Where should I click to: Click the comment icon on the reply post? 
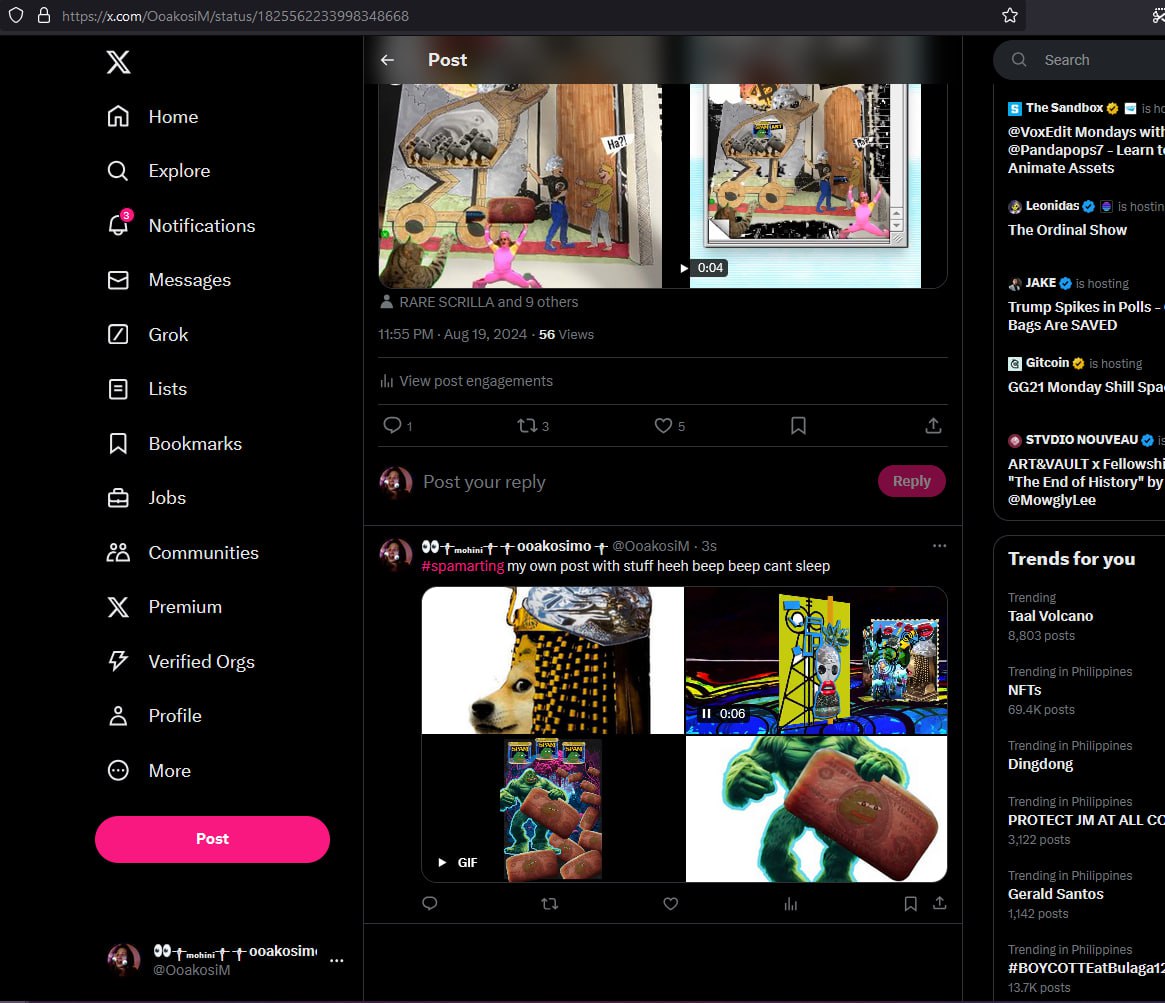click(429, 903)
